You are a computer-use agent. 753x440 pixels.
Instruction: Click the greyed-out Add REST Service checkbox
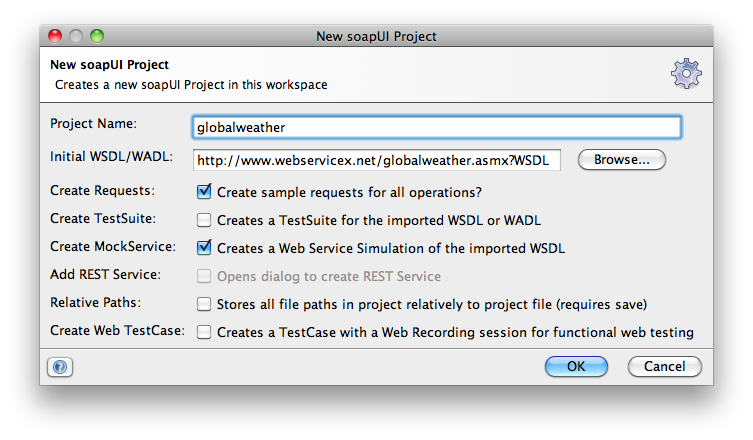[204, 275]
